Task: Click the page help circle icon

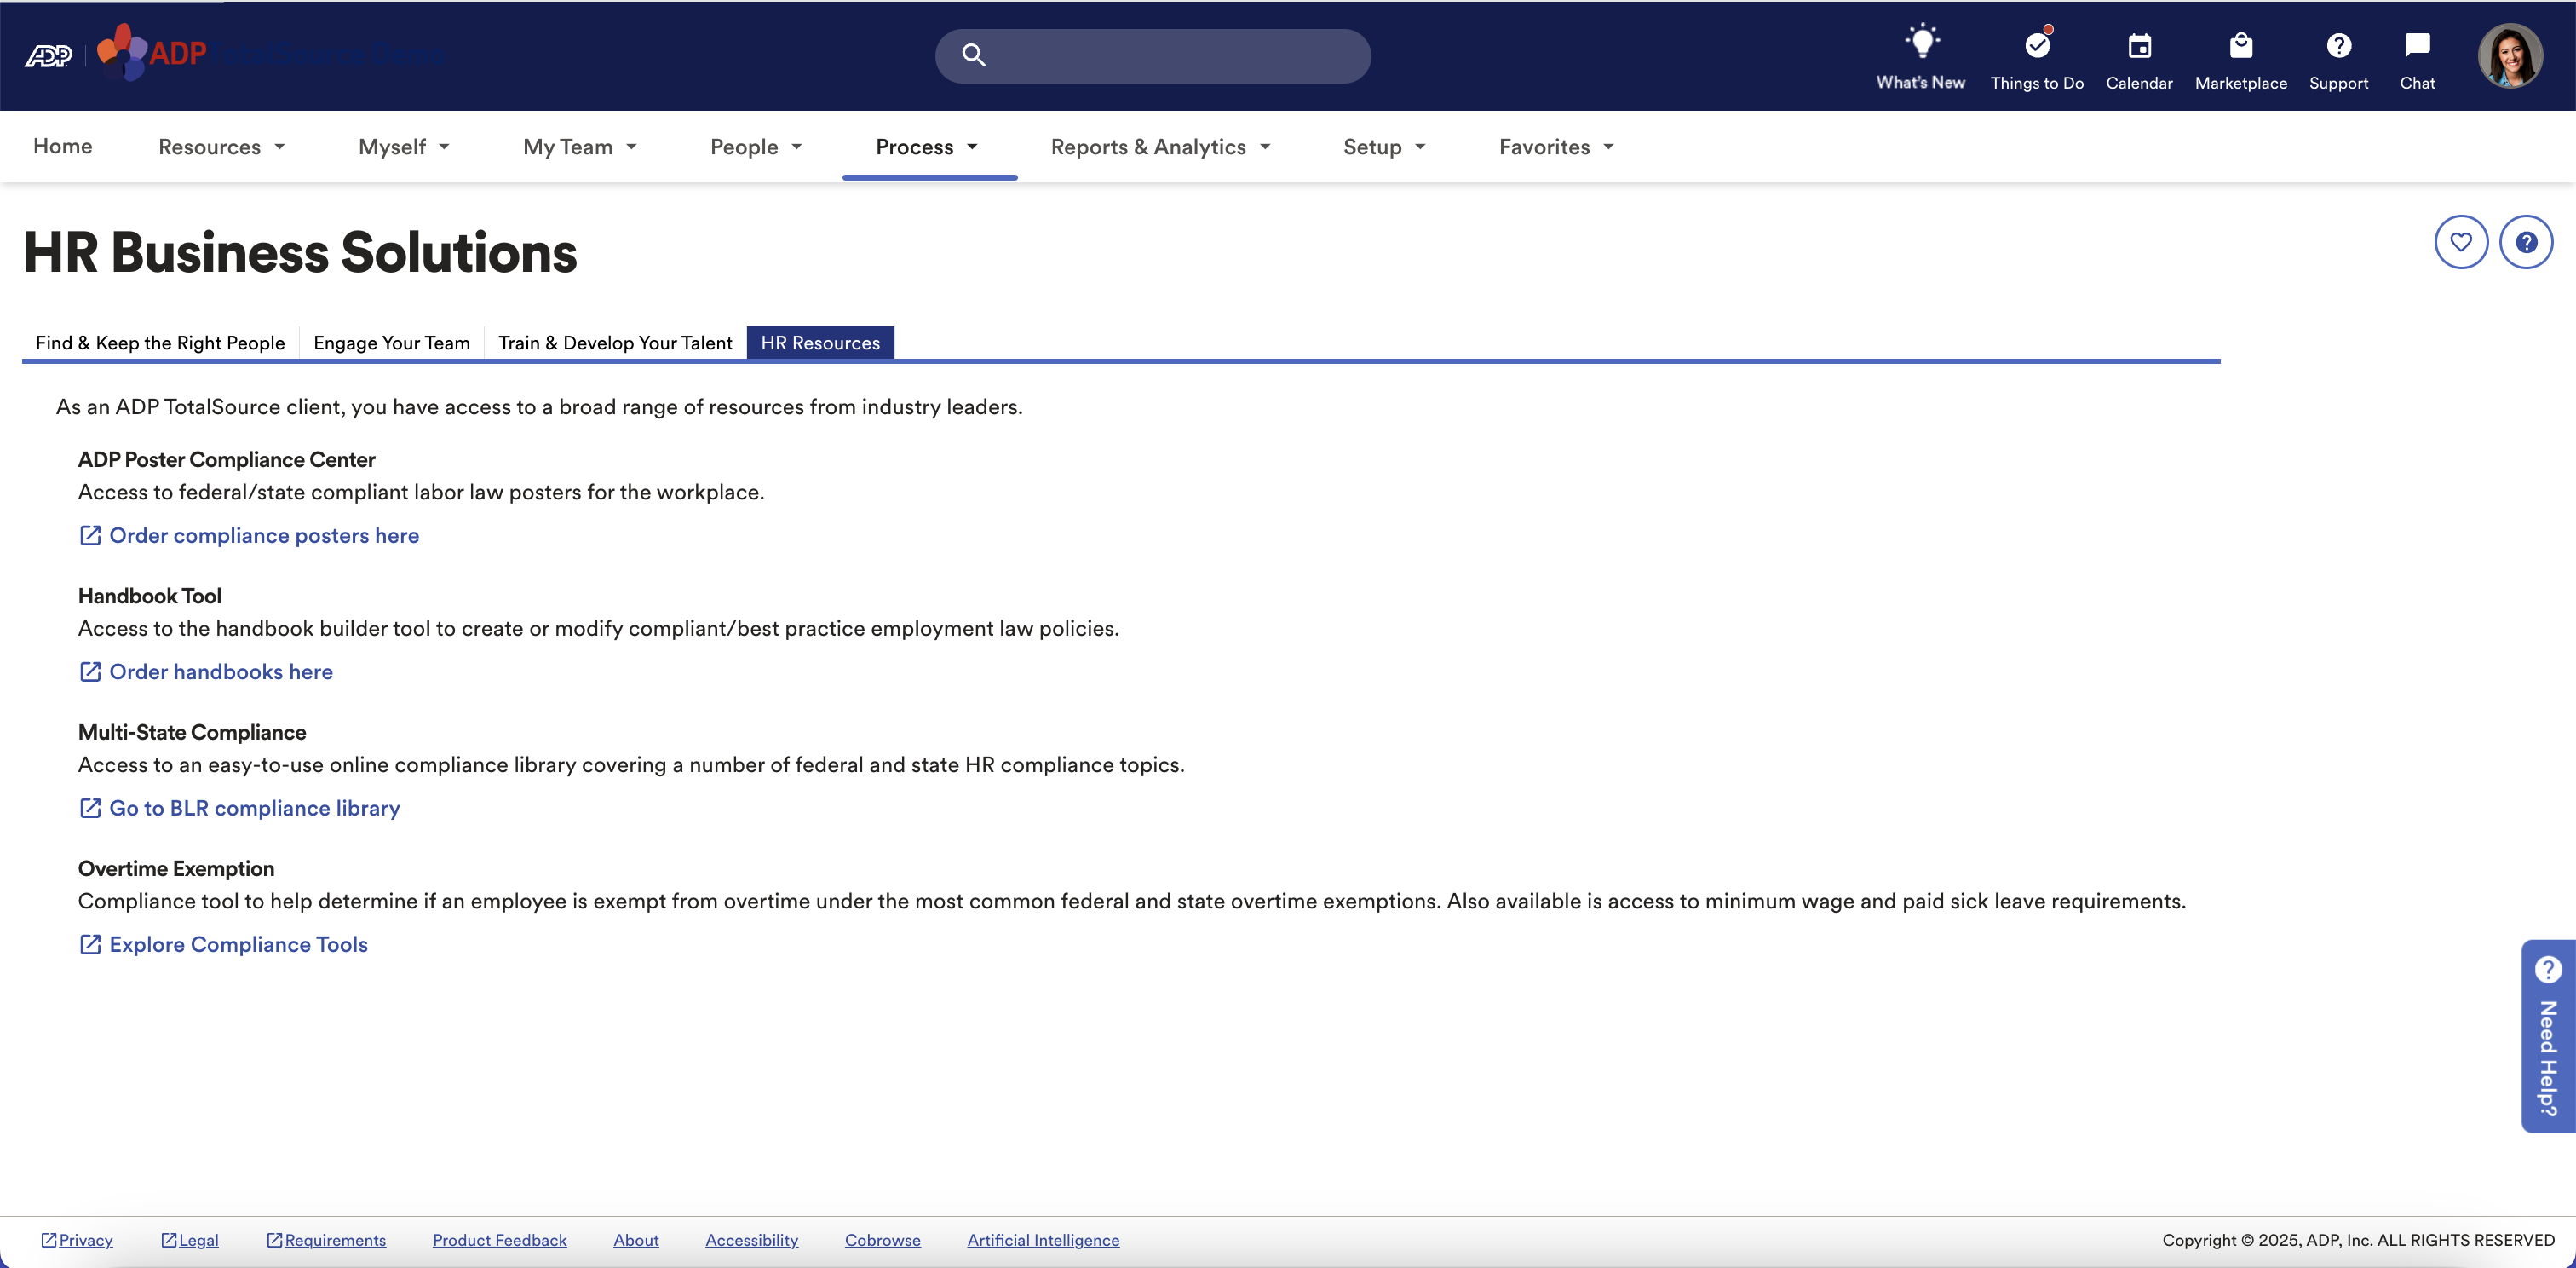Action: click(2525, 242)
